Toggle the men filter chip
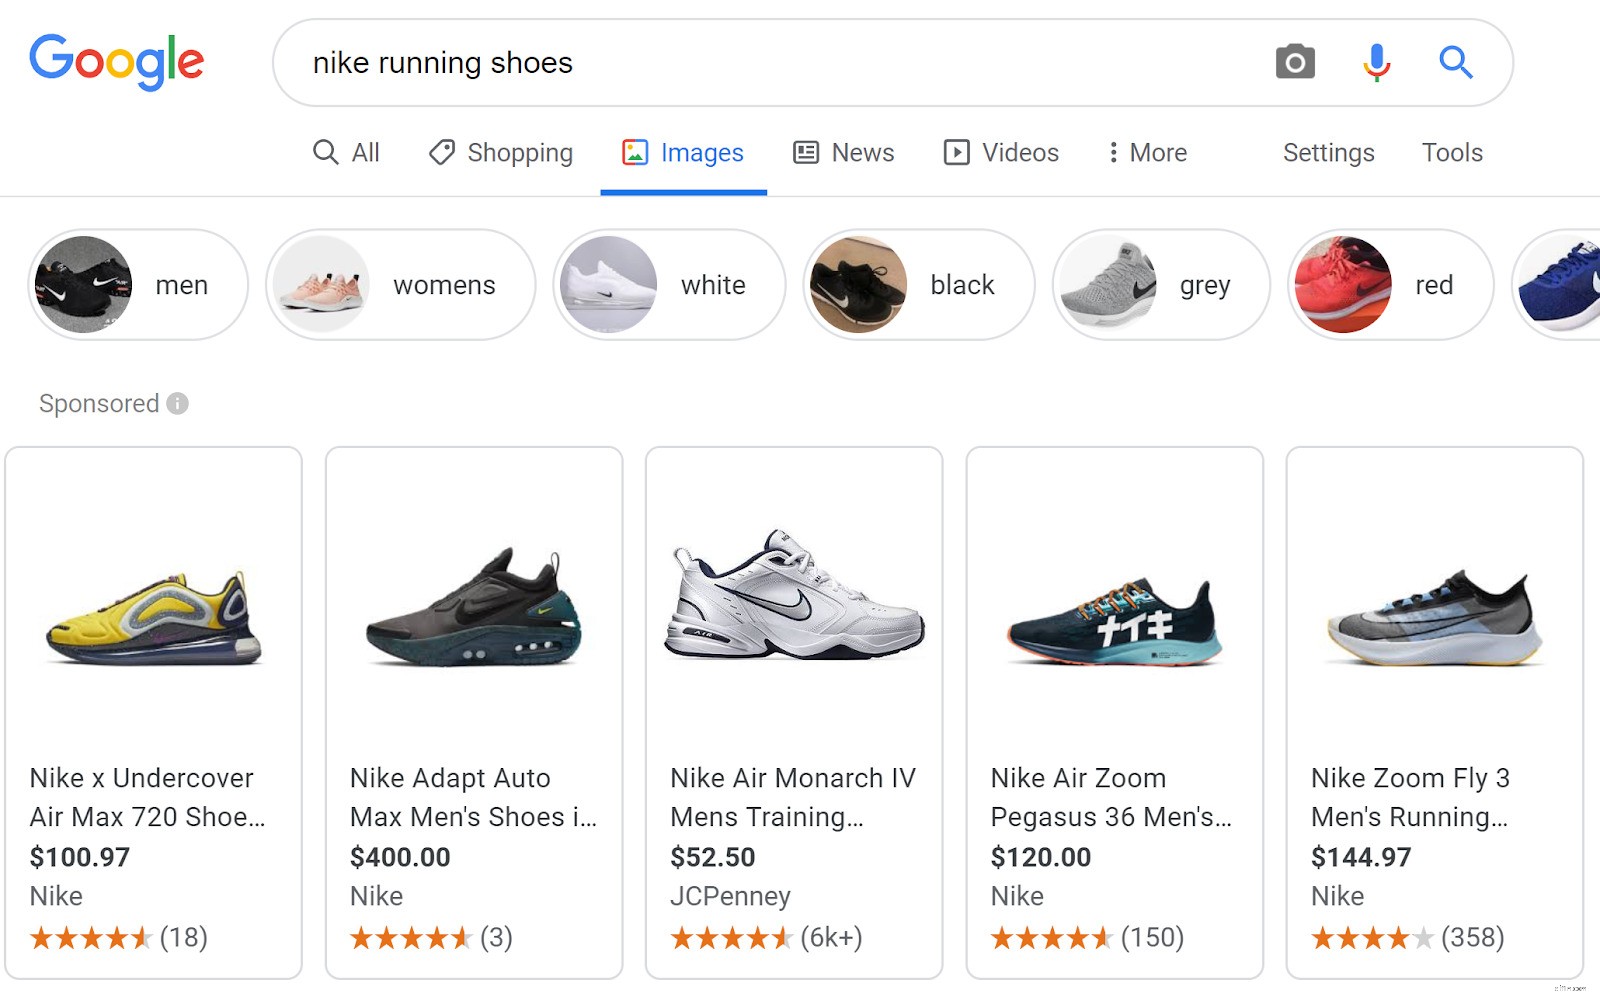Image resolution: width=1600 pixels, height=994 pixels. pyautogui.click(x=137, y=284)
